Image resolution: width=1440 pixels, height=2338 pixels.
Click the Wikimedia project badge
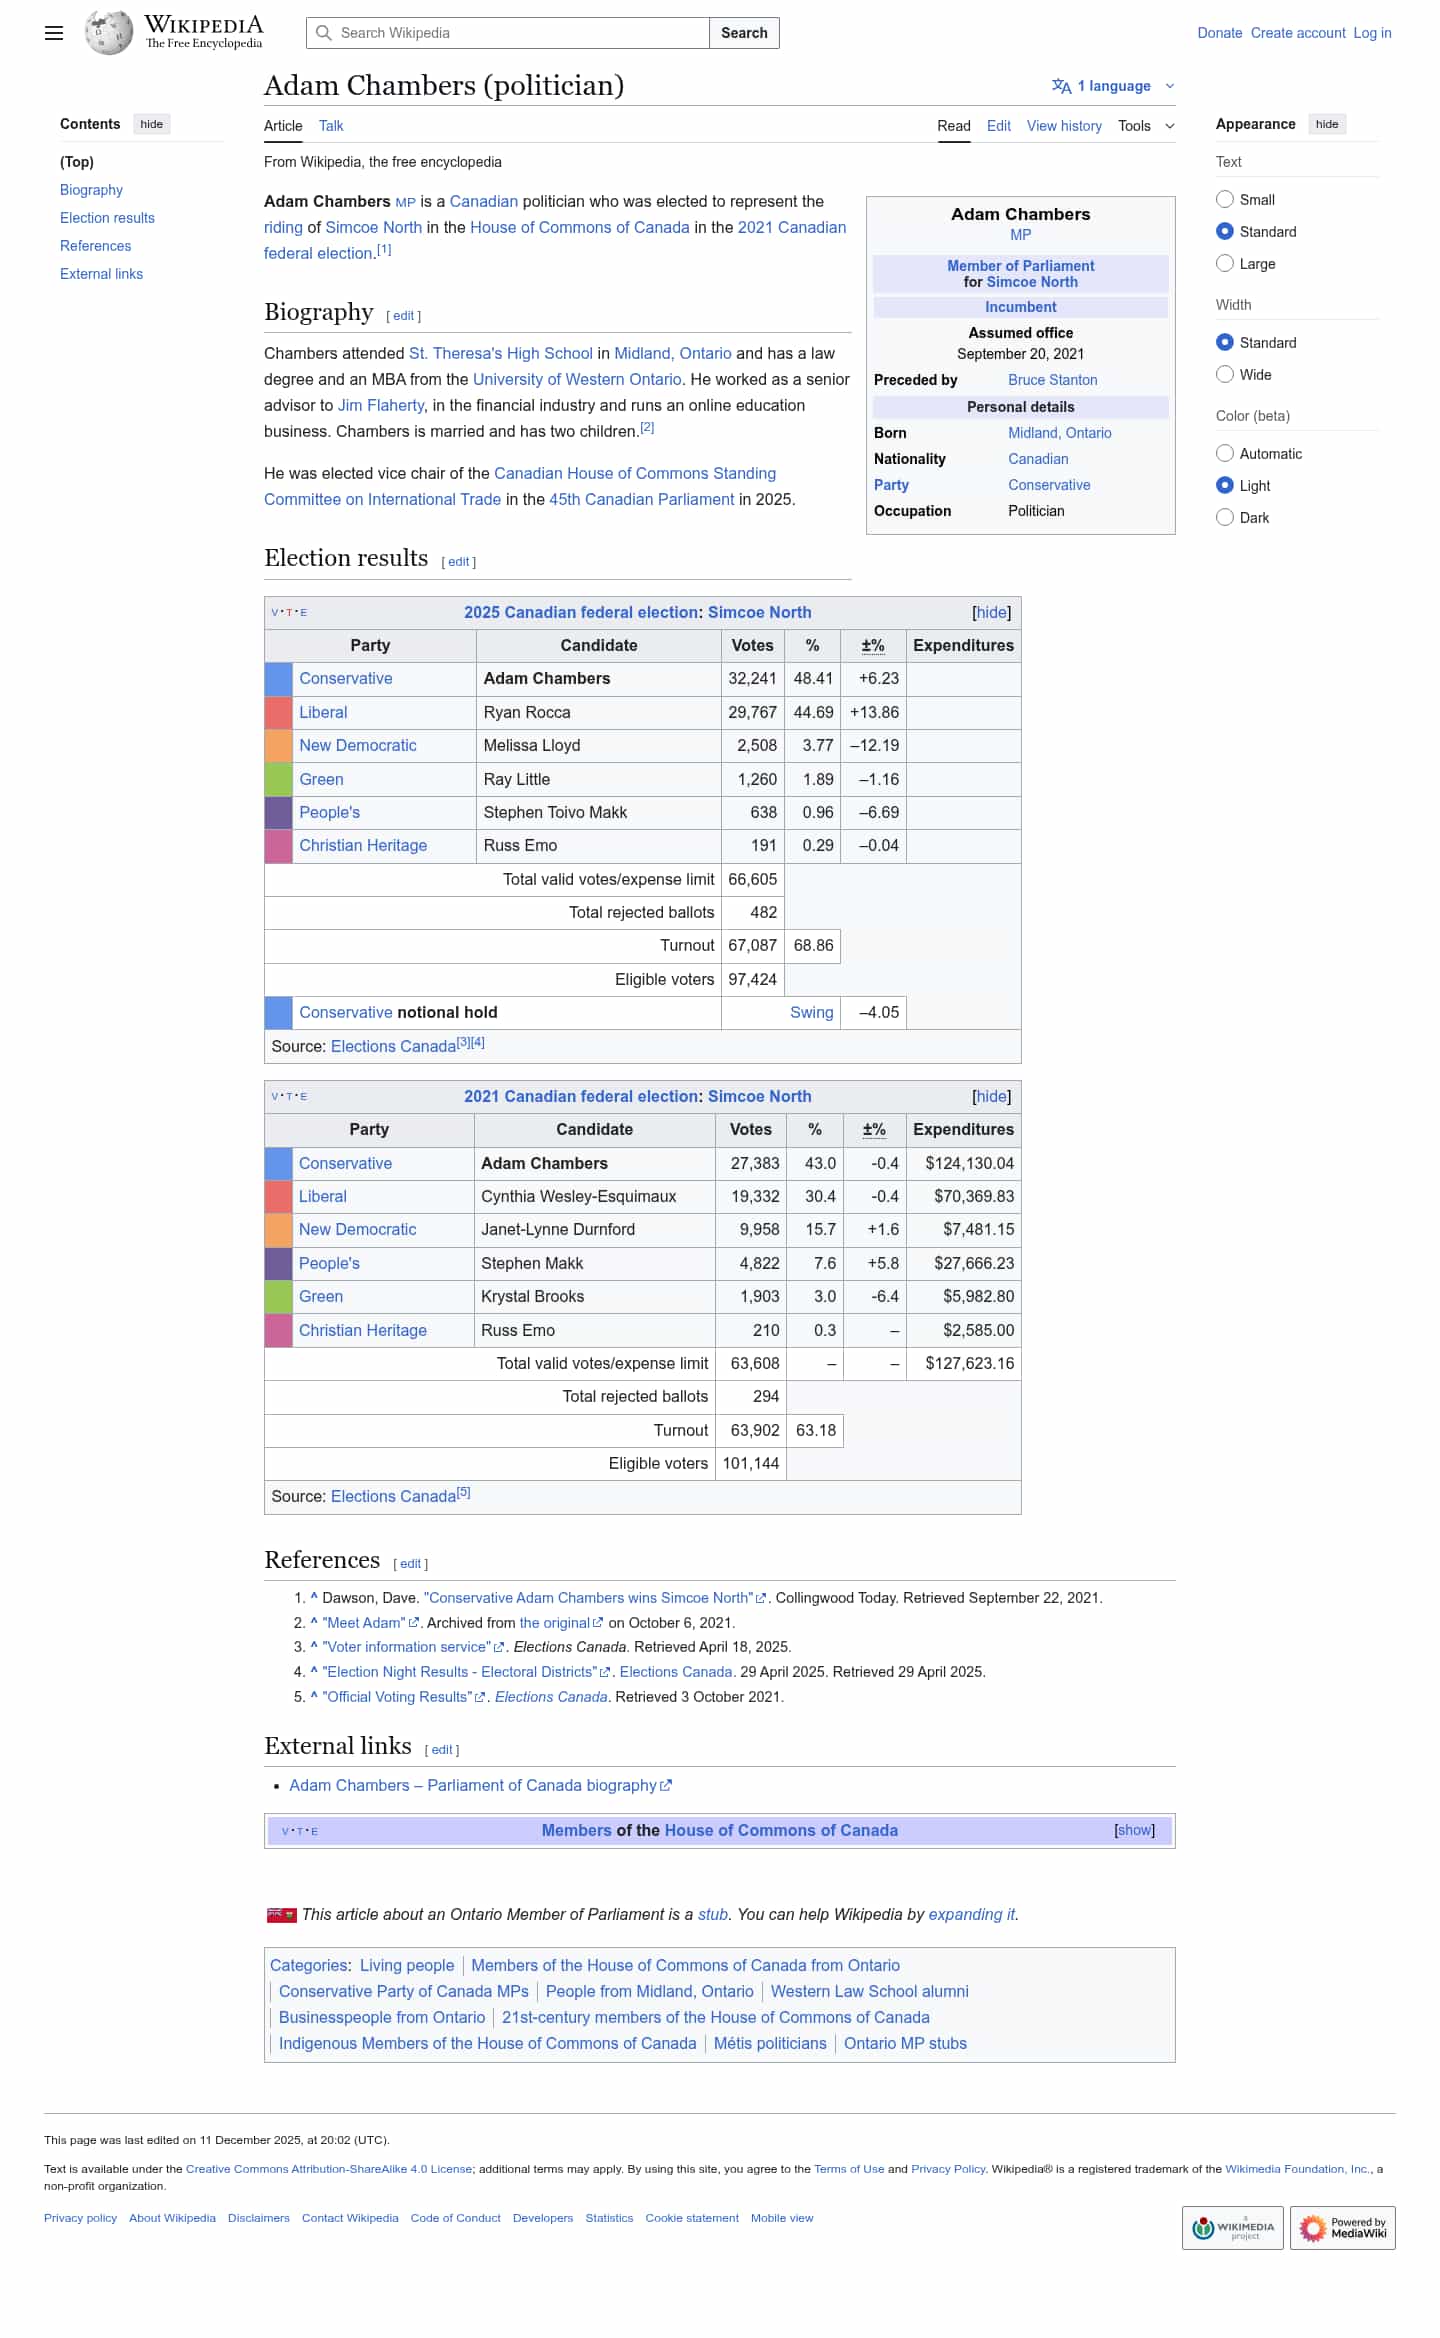coord(1232,2227)
